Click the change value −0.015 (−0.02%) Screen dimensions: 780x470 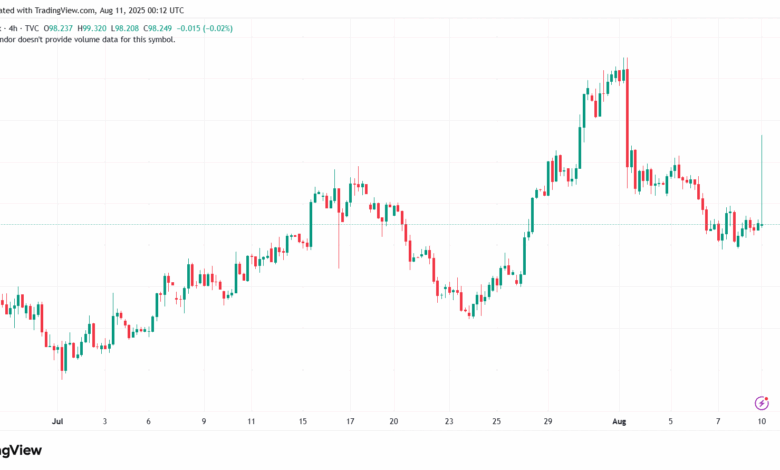[204, 28]
